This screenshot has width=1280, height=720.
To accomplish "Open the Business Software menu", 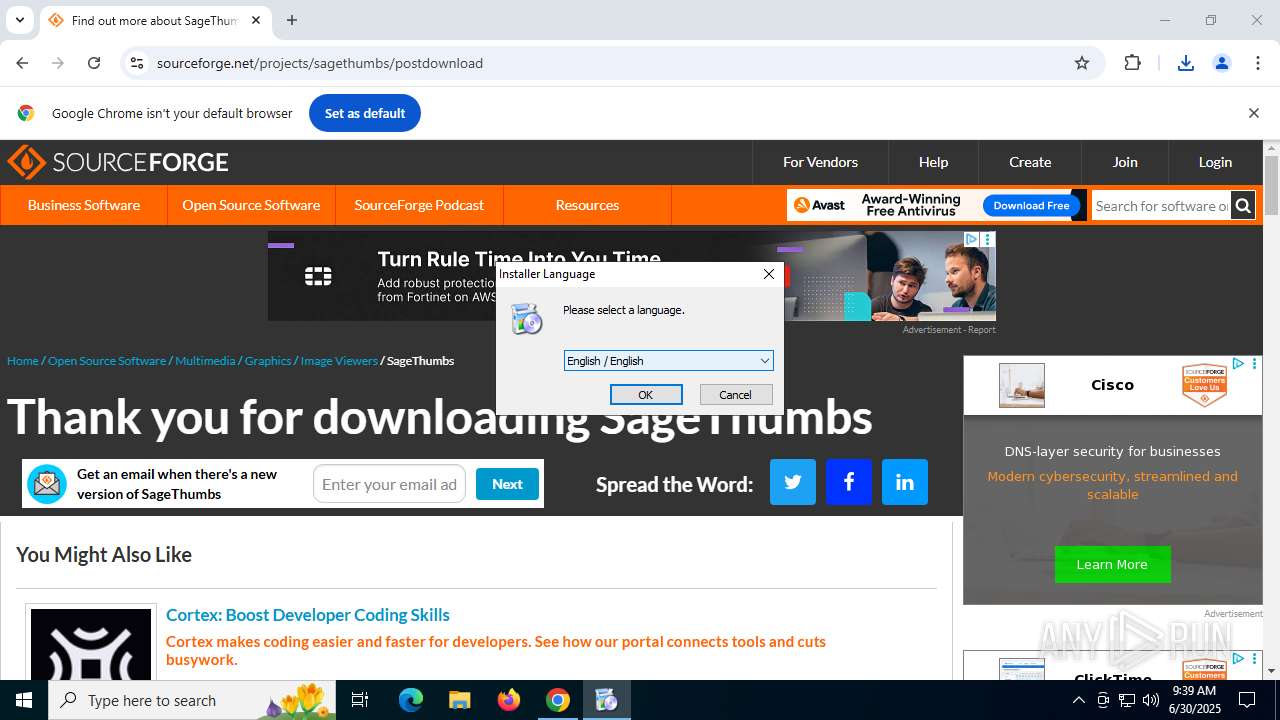I will 84,205.
